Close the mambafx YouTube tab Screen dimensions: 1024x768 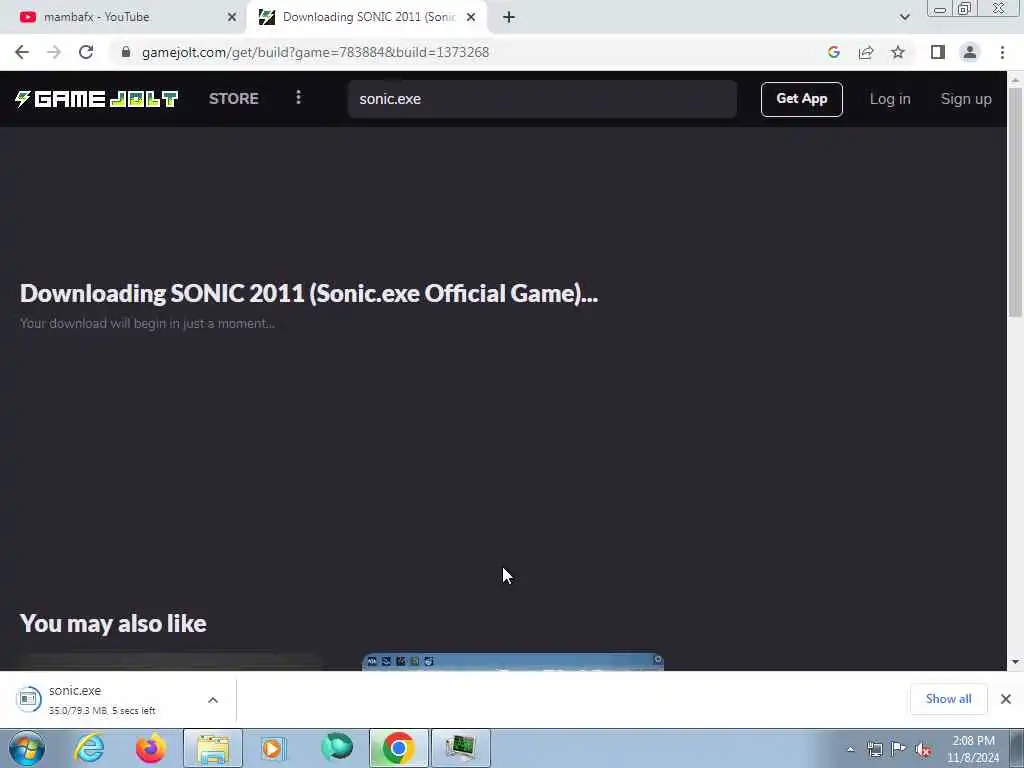tap(231, 17)
